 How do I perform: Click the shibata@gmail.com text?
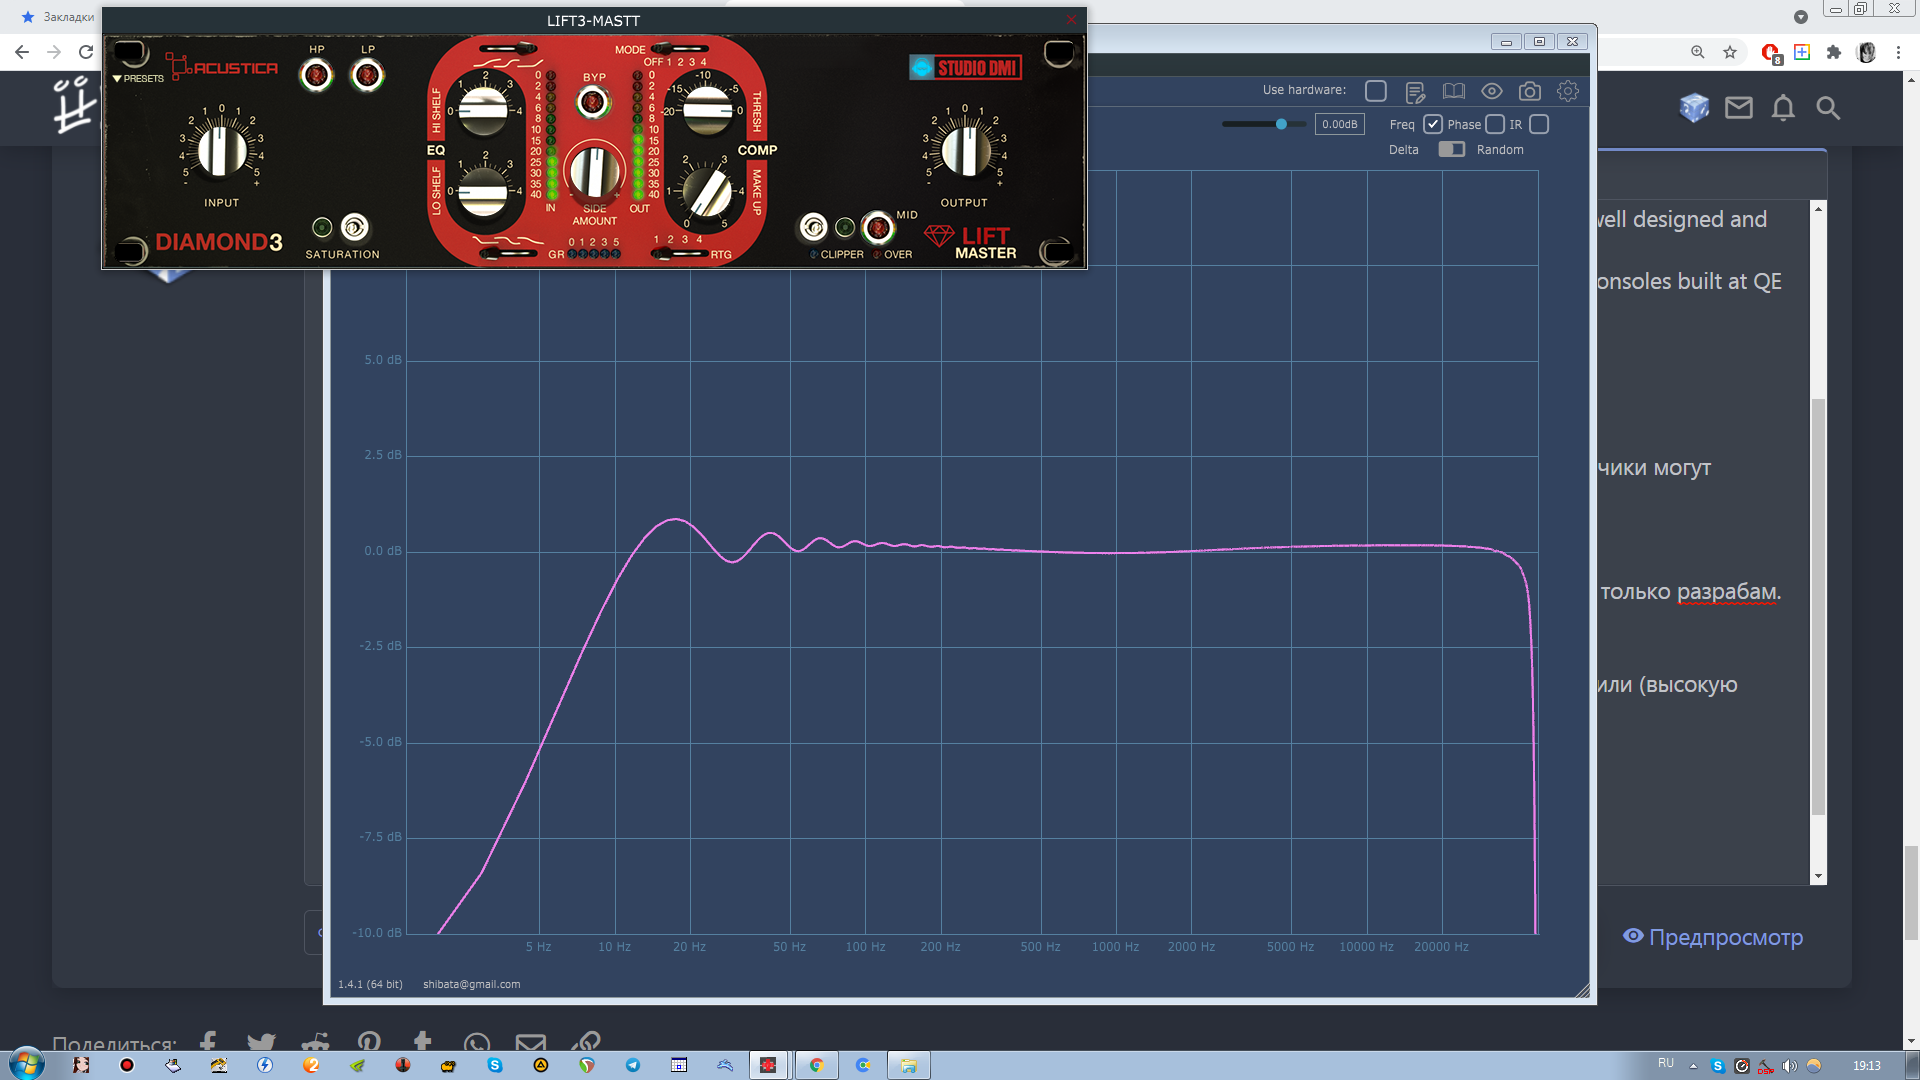471,984
